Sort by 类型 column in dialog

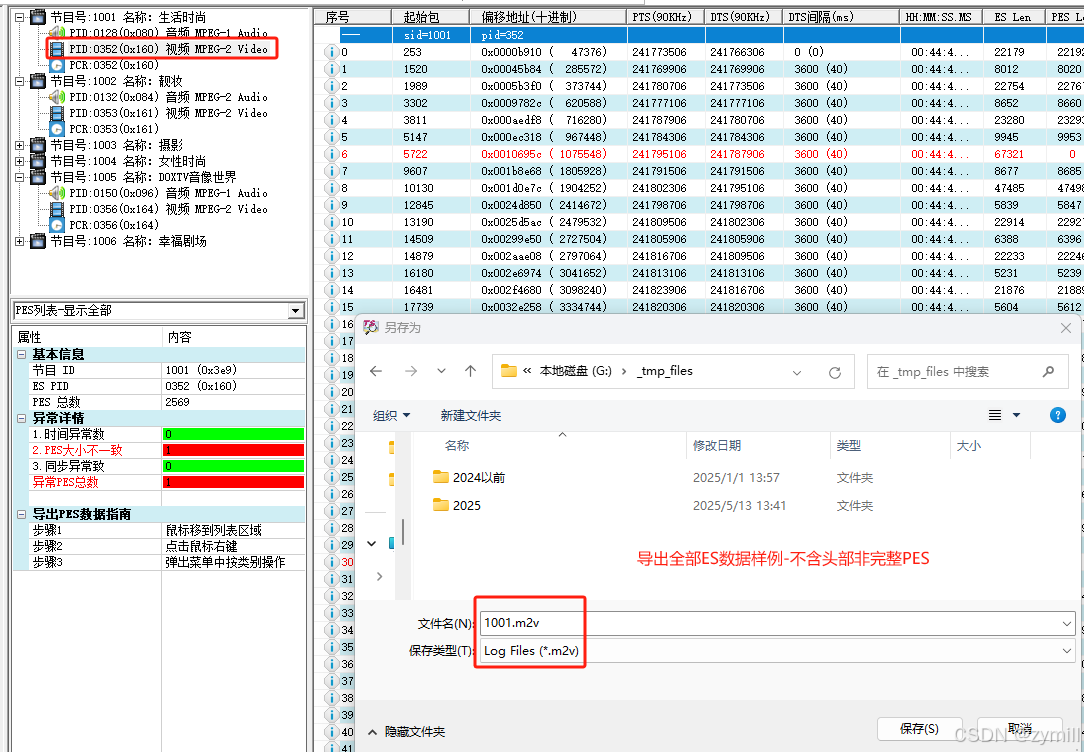coord(848,446)
